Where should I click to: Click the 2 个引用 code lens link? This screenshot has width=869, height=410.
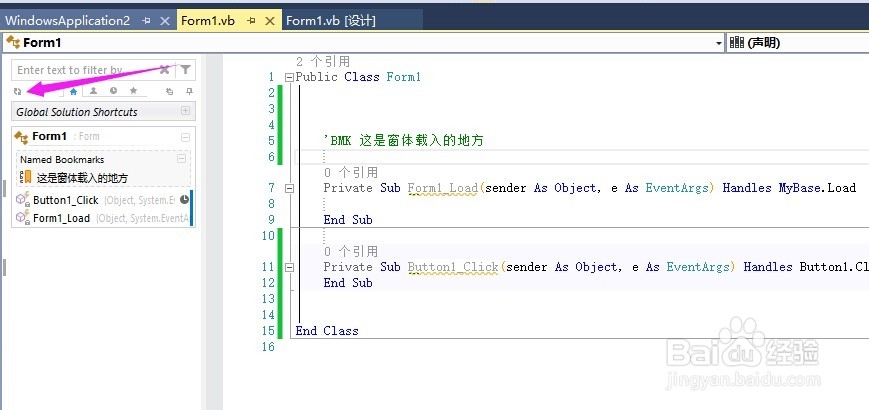pos(323,62)
